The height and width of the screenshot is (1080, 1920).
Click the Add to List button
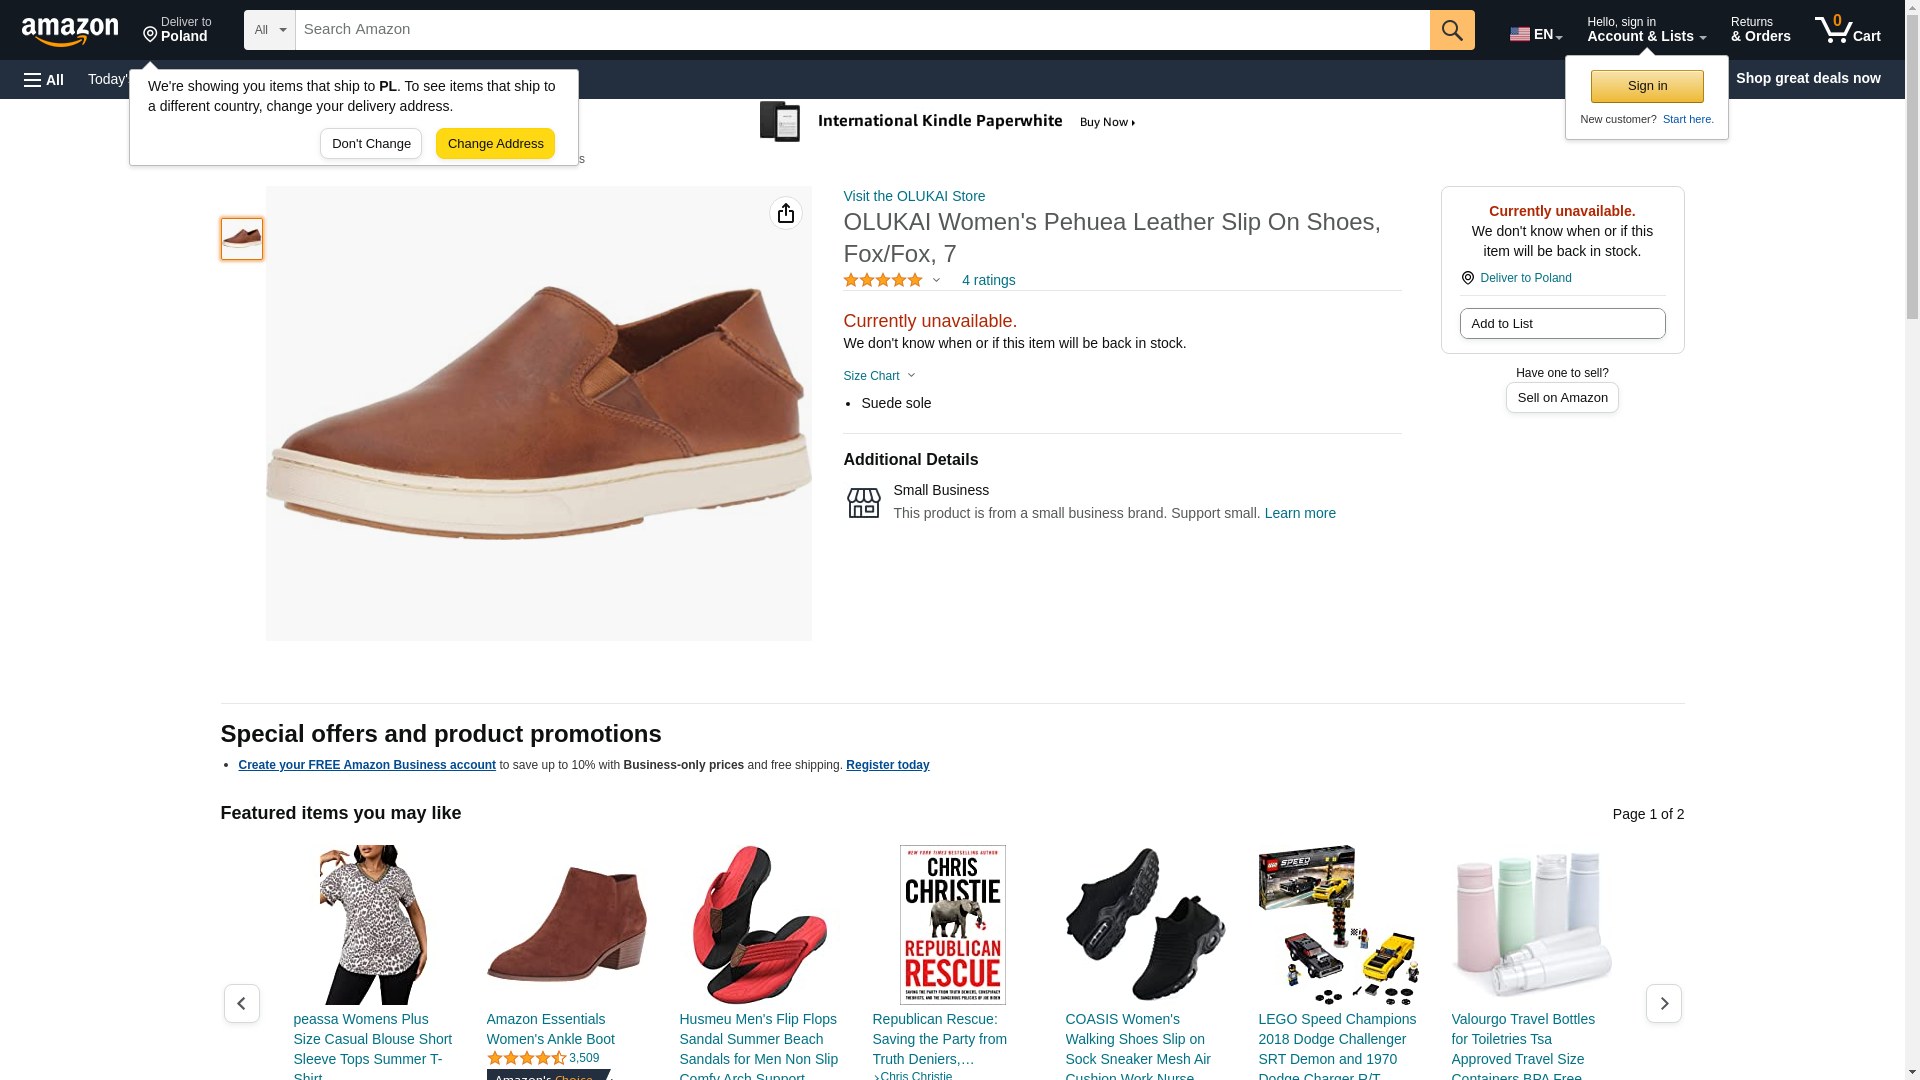[x=1562, y=323]
